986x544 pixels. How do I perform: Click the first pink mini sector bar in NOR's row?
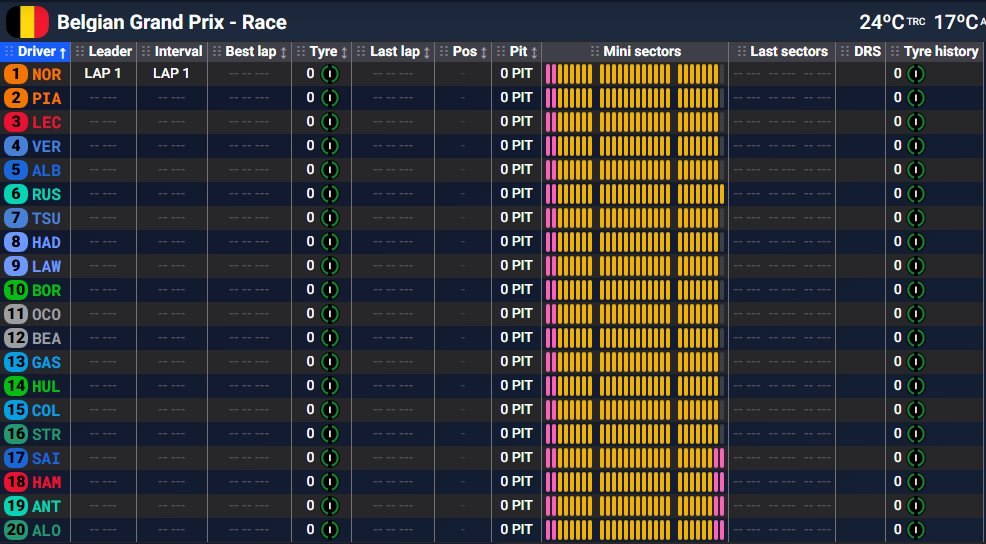click(x=548, y=74)
